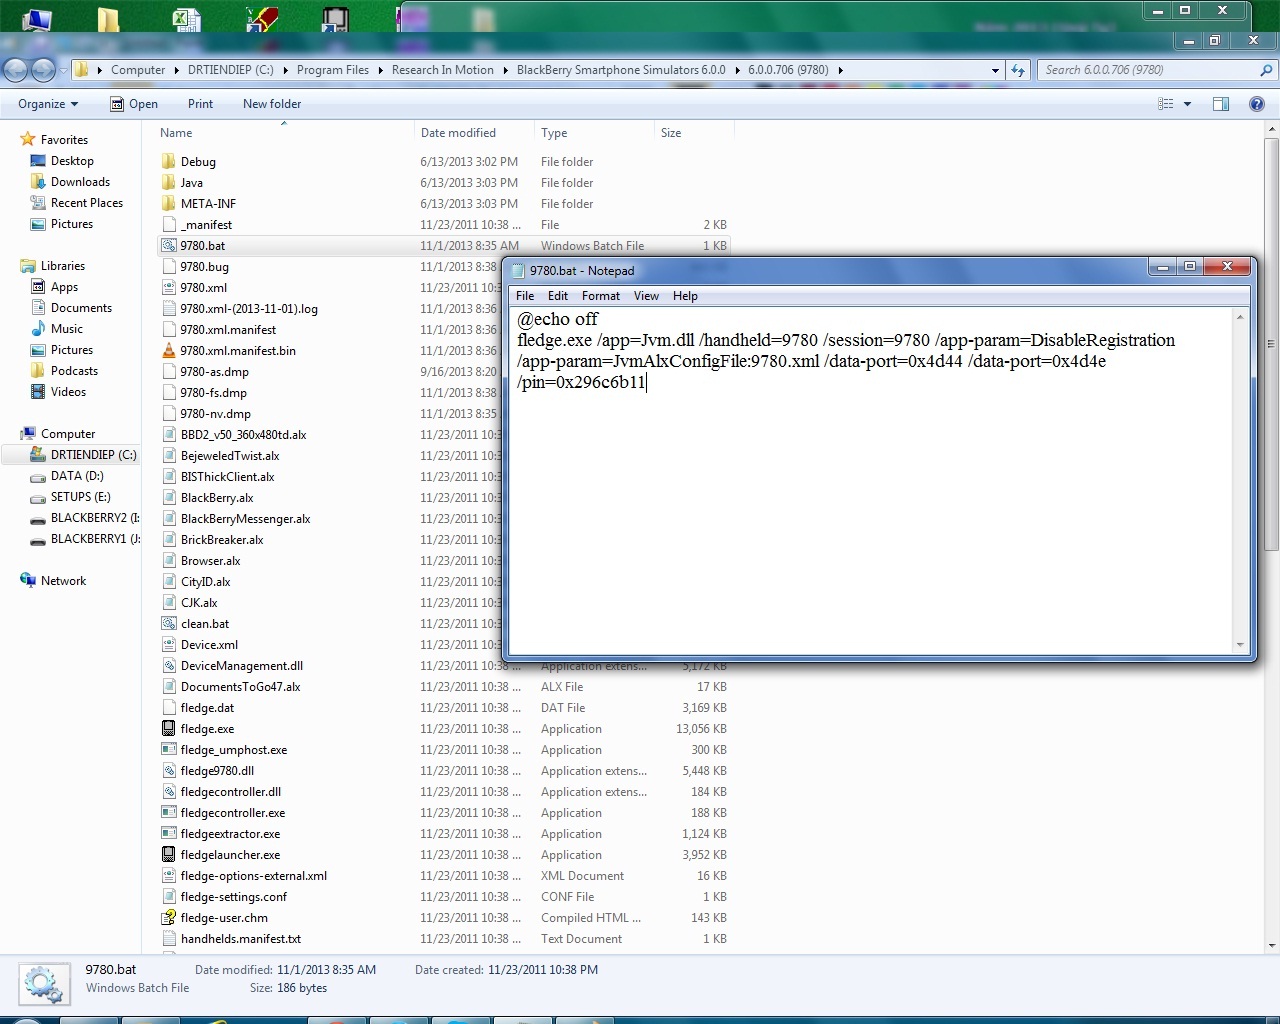Sort files by the Type column

(x=594, y=133)
